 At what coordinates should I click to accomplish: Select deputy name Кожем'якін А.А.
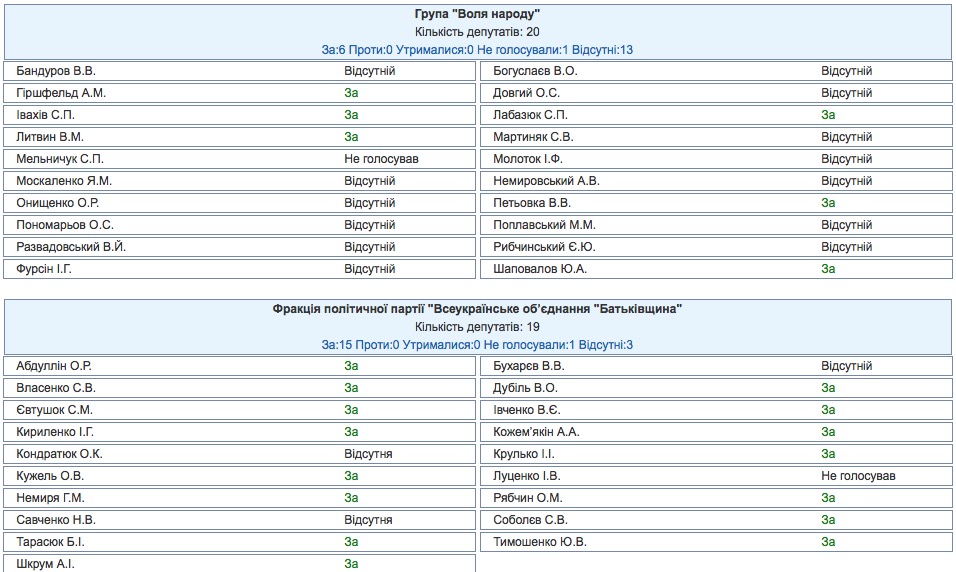(x=537, y=432)
